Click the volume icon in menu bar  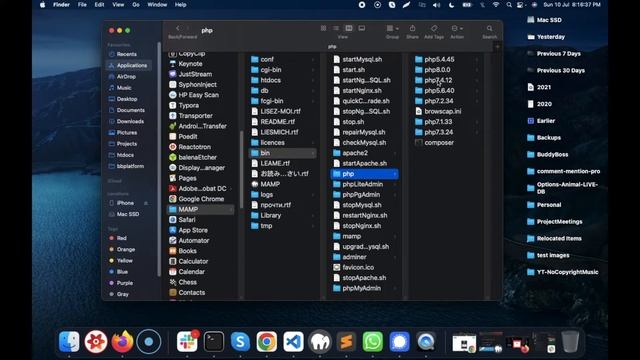pyautogui.click(x=436, y=5)
